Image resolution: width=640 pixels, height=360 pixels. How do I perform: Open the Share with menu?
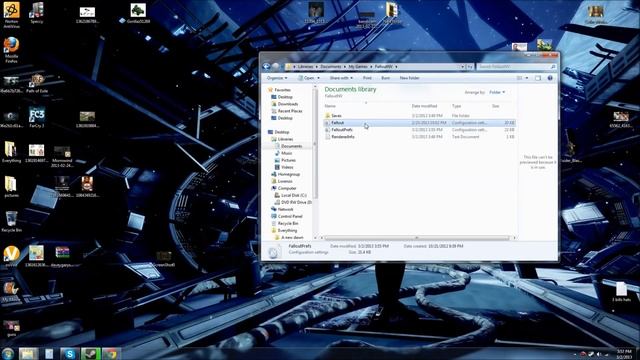(341, 78)
